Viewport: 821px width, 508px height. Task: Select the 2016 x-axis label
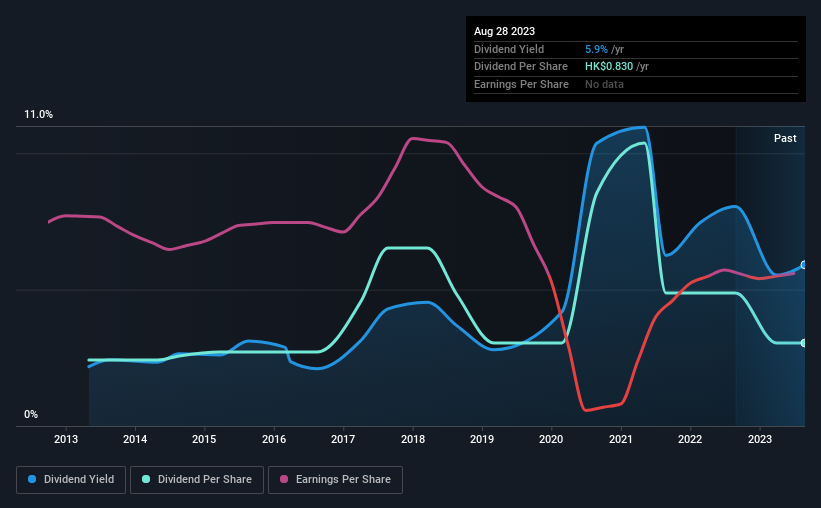pyautogui.click(x=274, y=439)
